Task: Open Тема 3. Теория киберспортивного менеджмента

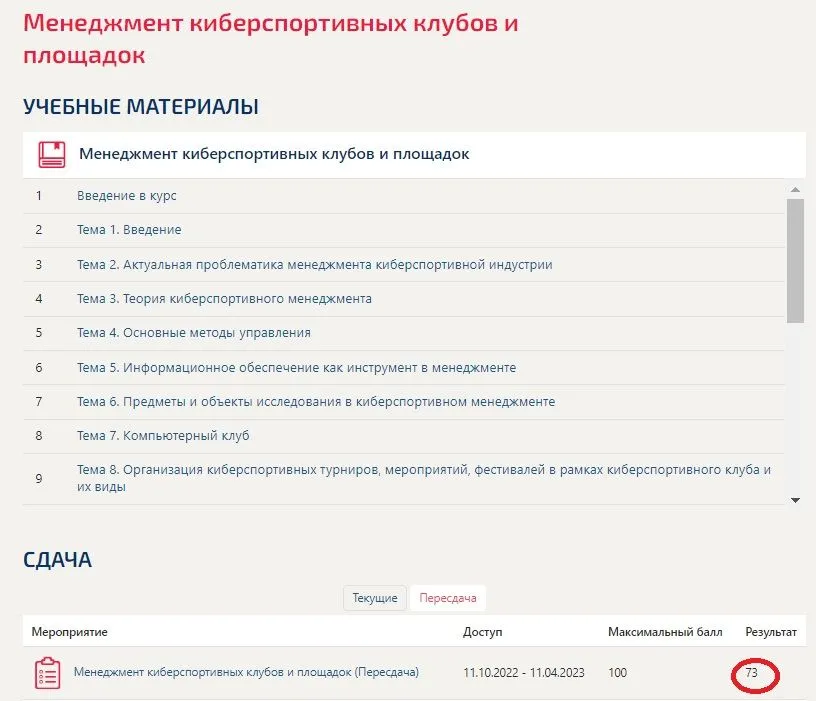Action: point(224,299)
